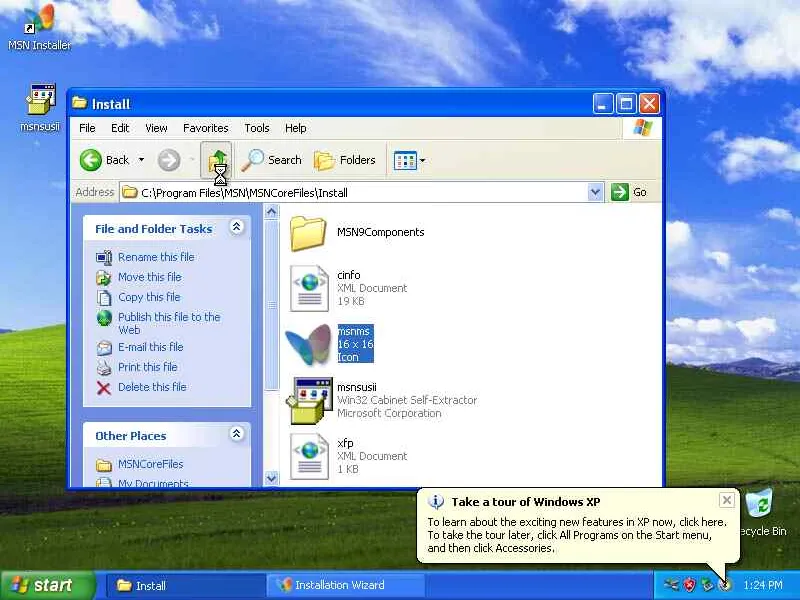Click the Print this file printer icon
This screenshot has width=800, height=600.
click(x=104, y=367)
